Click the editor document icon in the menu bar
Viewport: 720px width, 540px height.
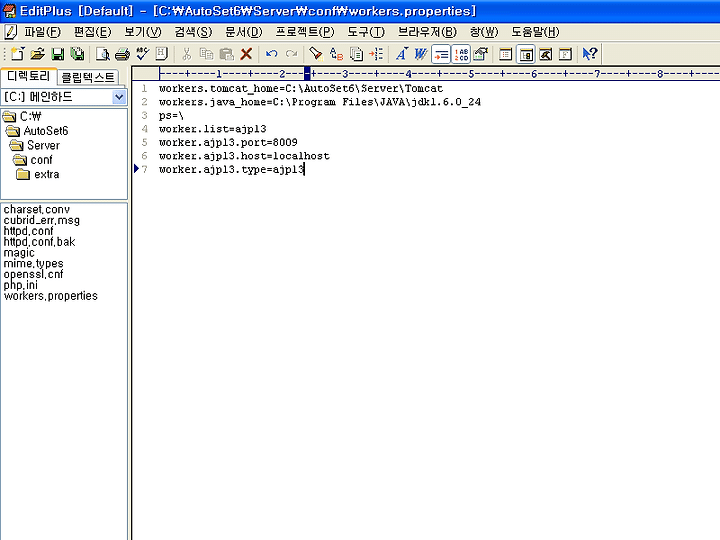(11, 32)
